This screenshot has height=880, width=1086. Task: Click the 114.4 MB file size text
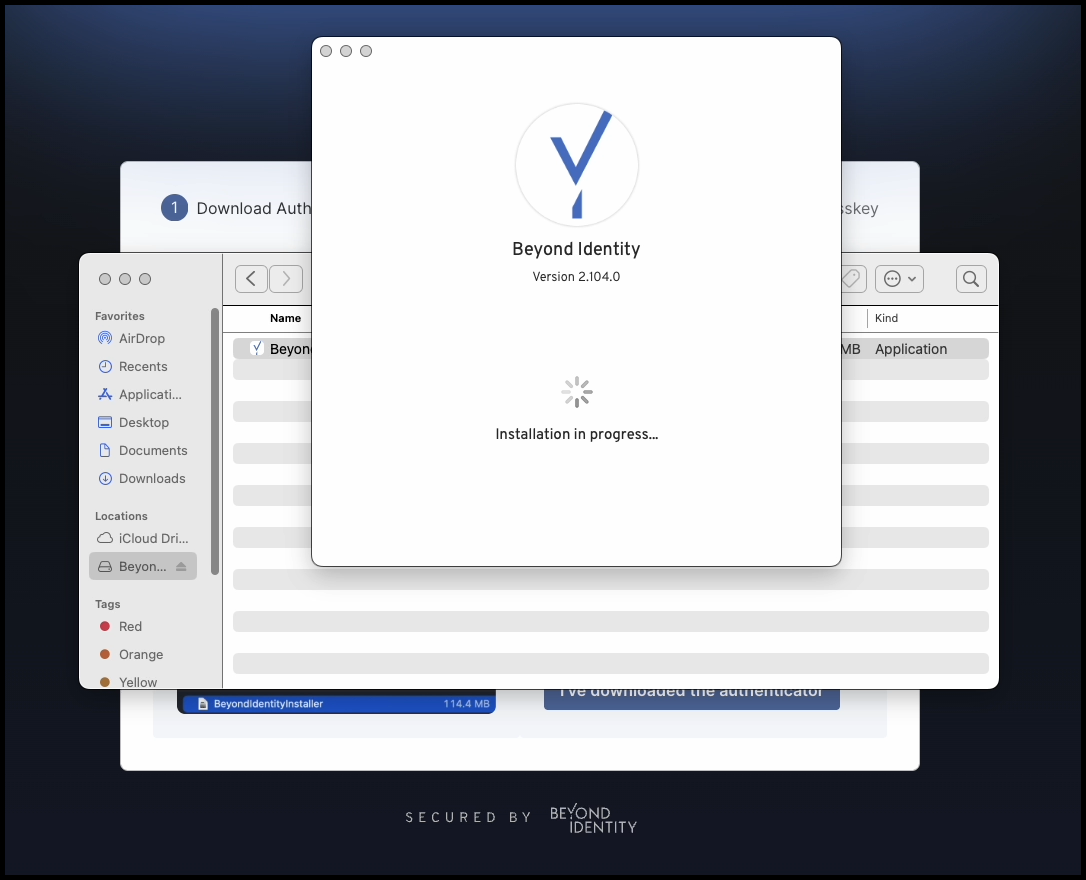click(x=466, y=703)
